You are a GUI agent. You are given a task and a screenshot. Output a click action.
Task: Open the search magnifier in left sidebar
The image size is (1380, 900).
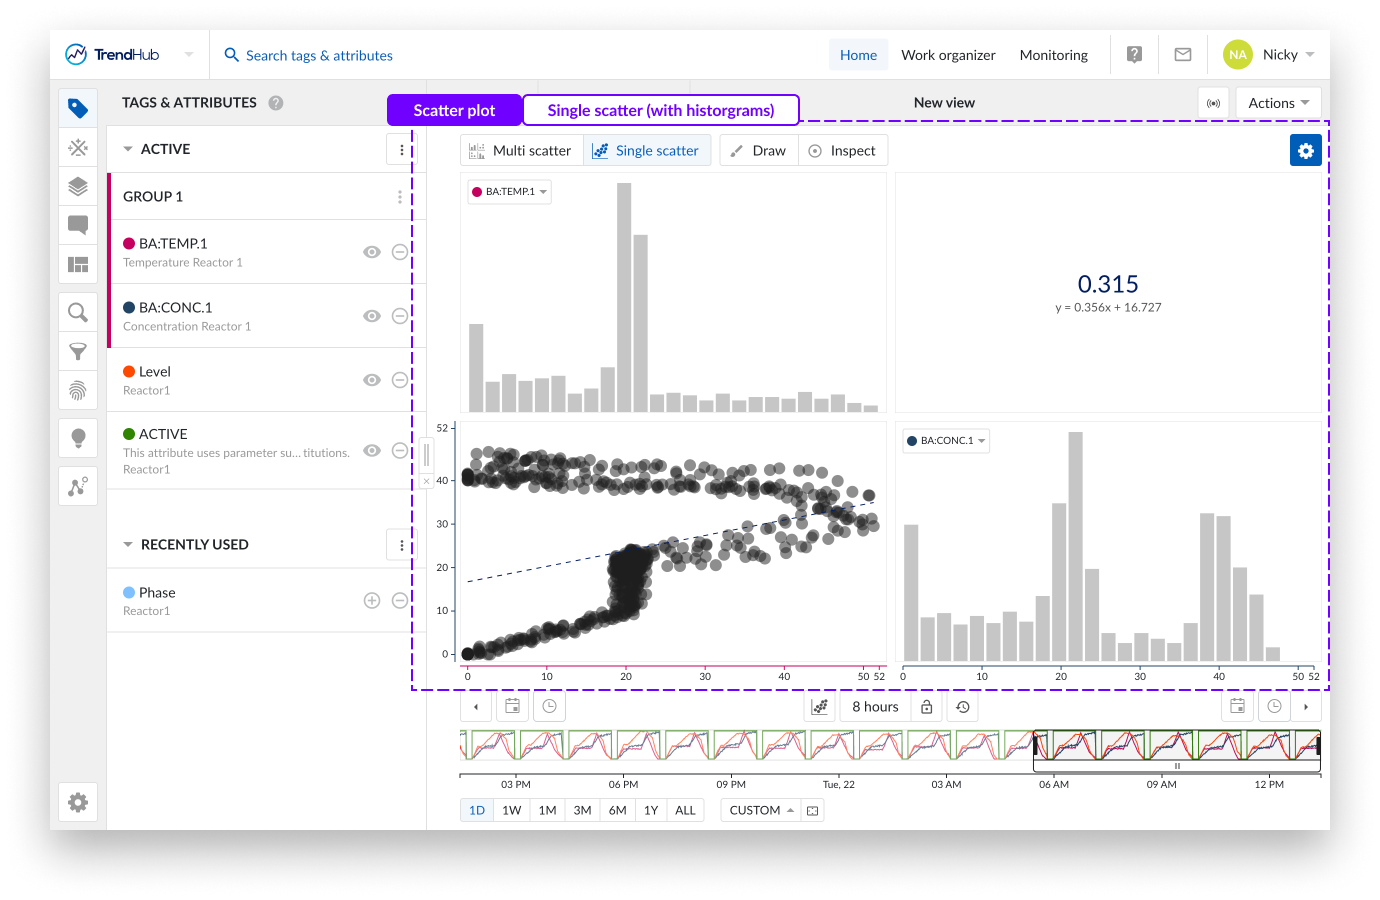click(x=78, y=313)
